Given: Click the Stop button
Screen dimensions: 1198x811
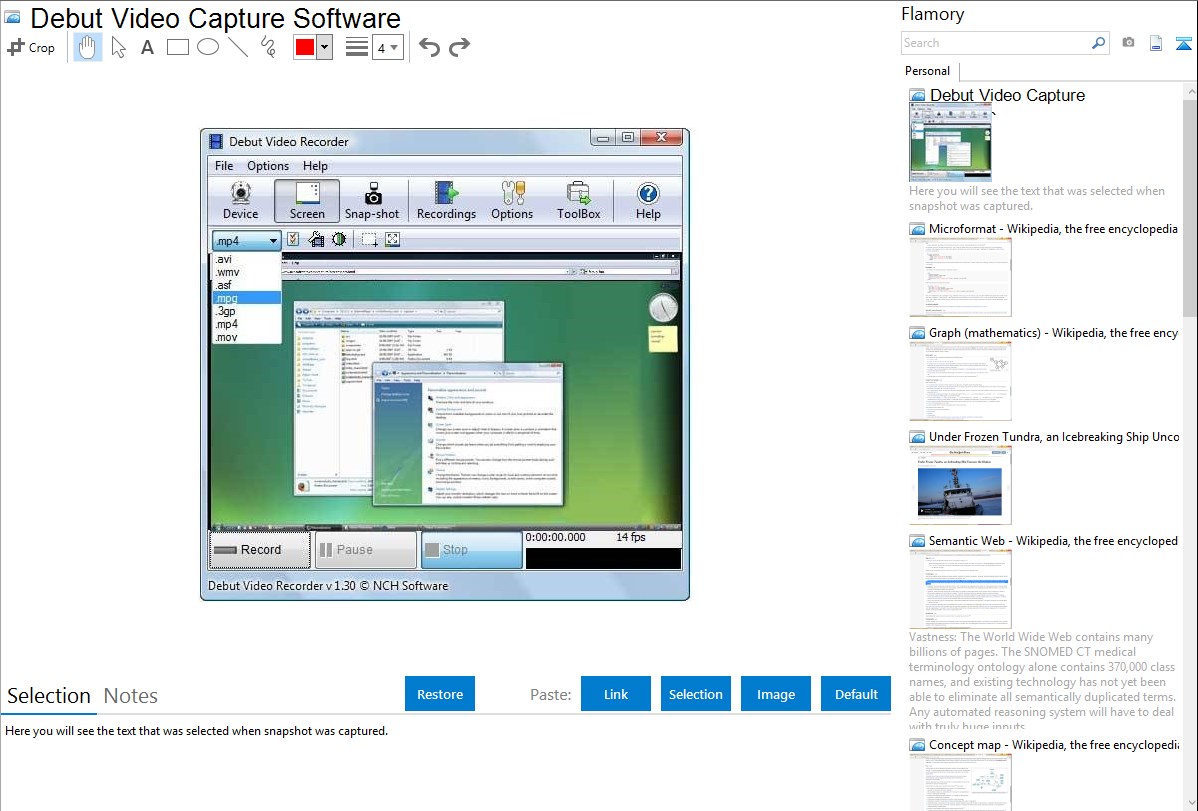Looking at the screenshot, I should click(x=471, y=550).
